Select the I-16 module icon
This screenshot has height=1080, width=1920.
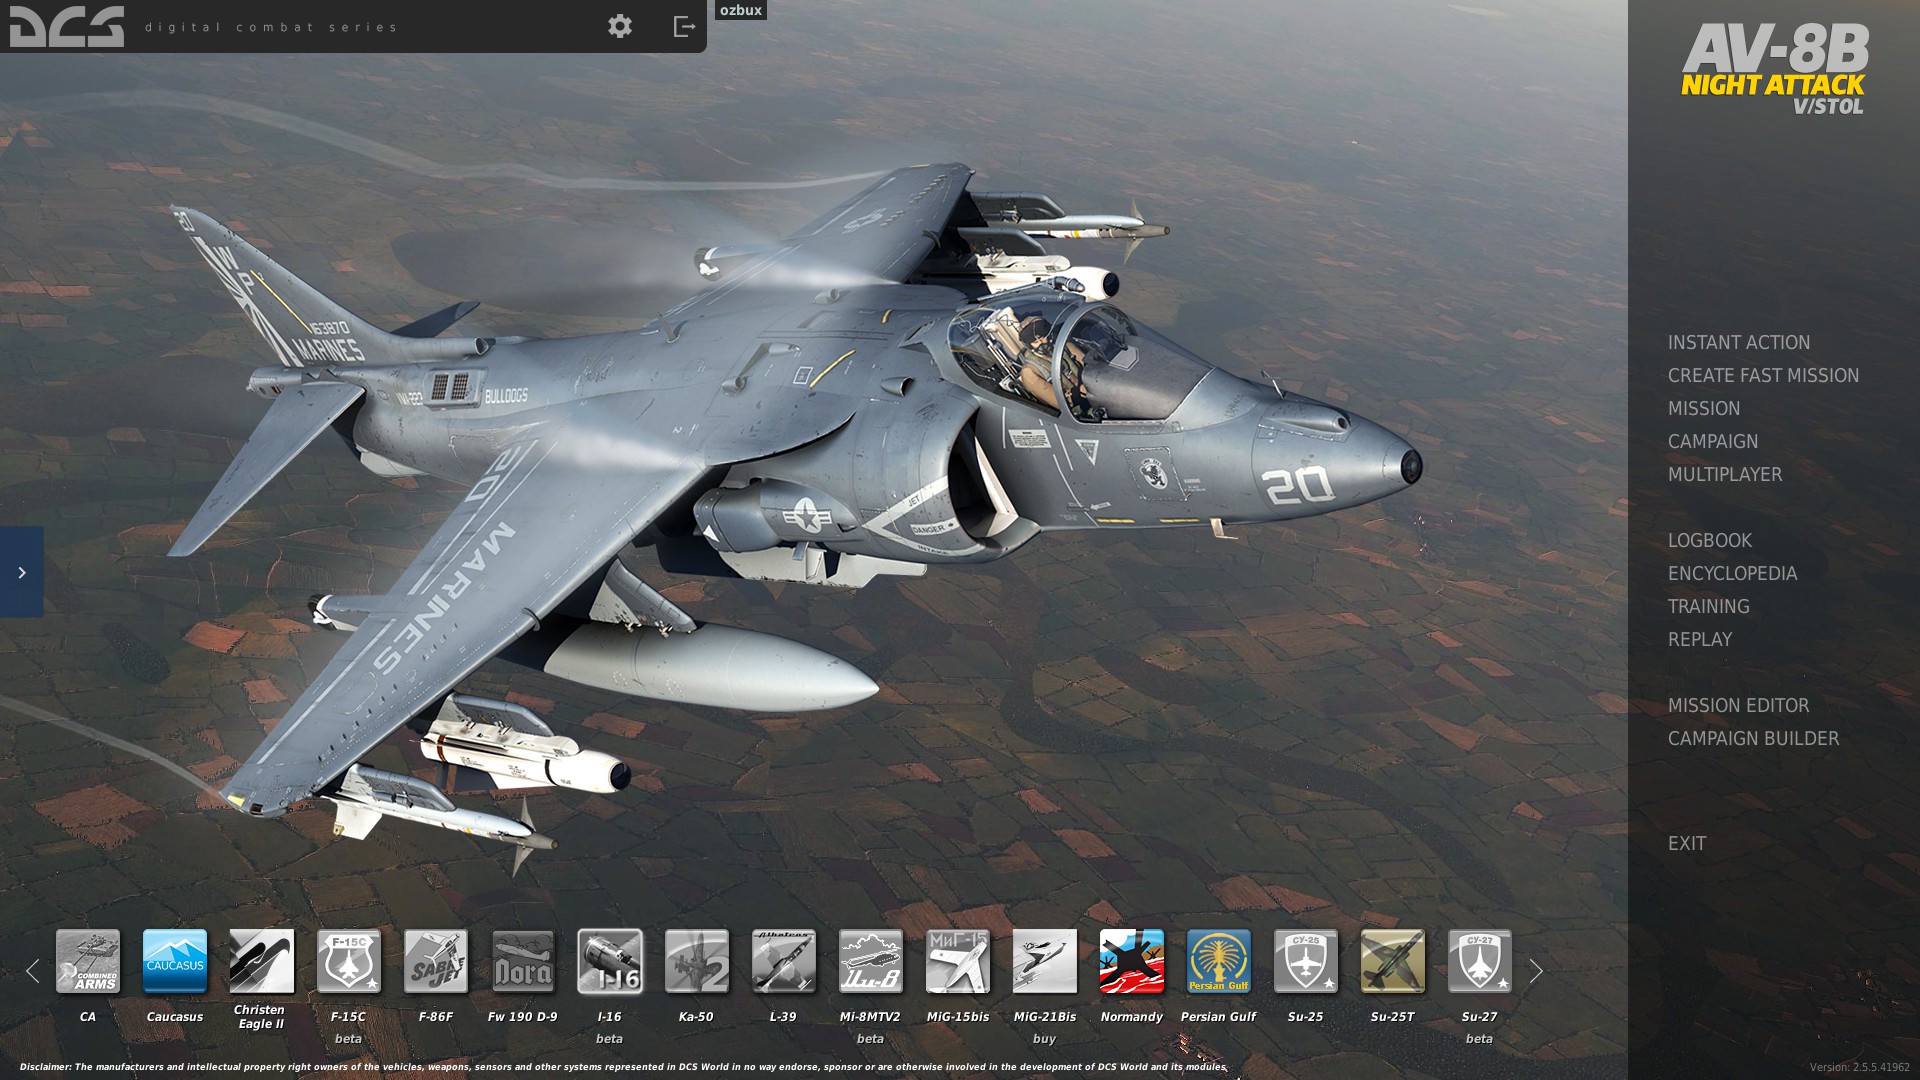click(x=610, y=961)
